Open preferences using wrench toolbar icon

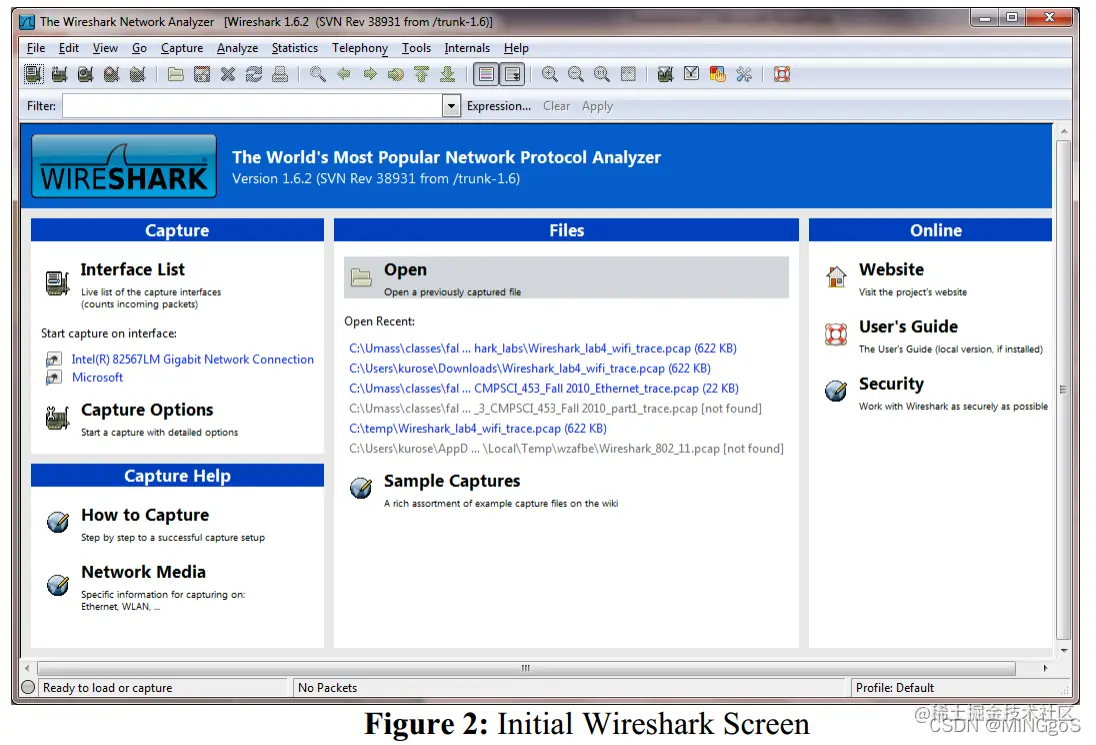[x=744, y=74]
